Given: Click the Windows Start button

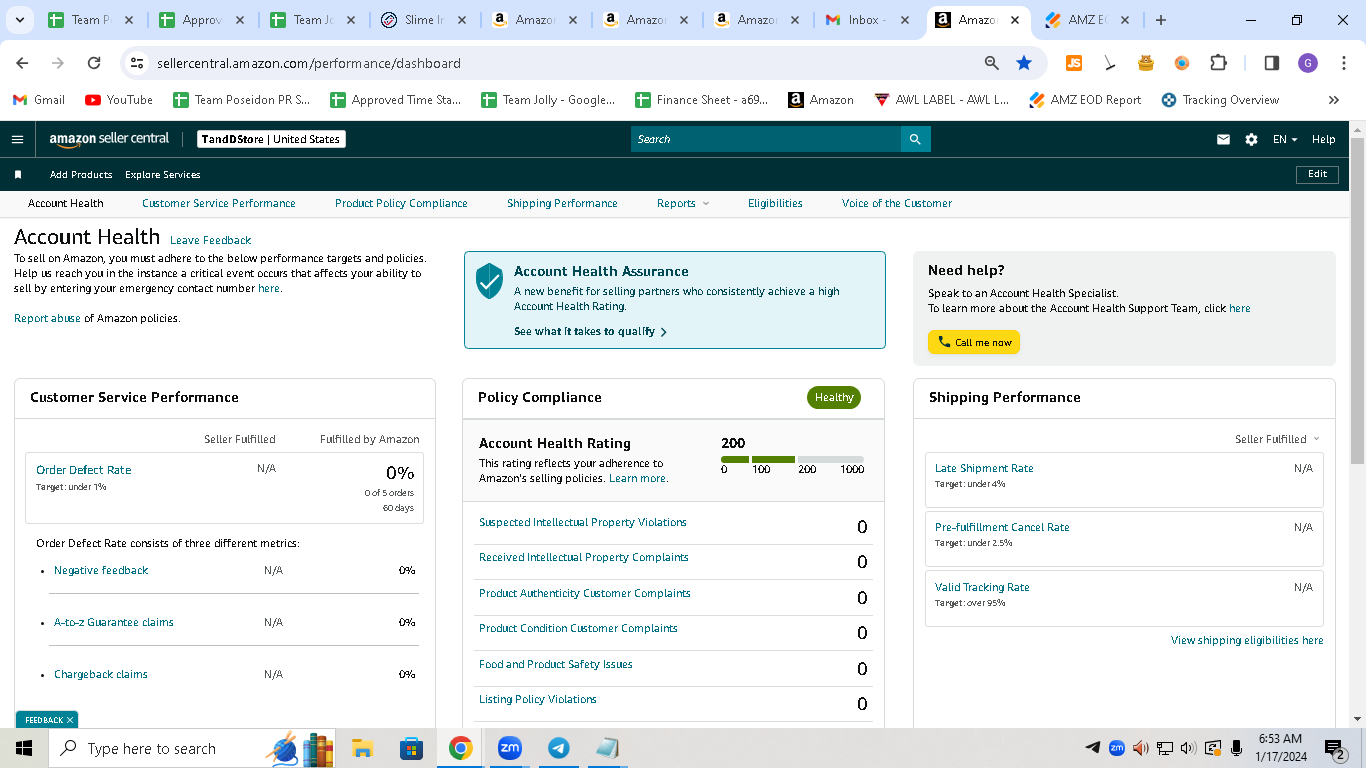Looking at the screenshot, I should [24, 748].
